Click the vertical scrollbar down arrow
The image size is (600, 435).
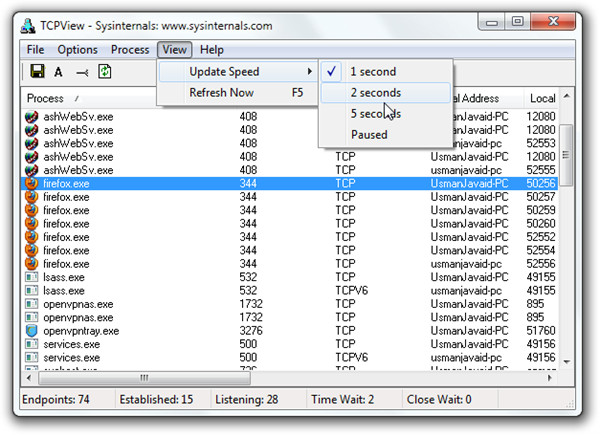[566, 362]
